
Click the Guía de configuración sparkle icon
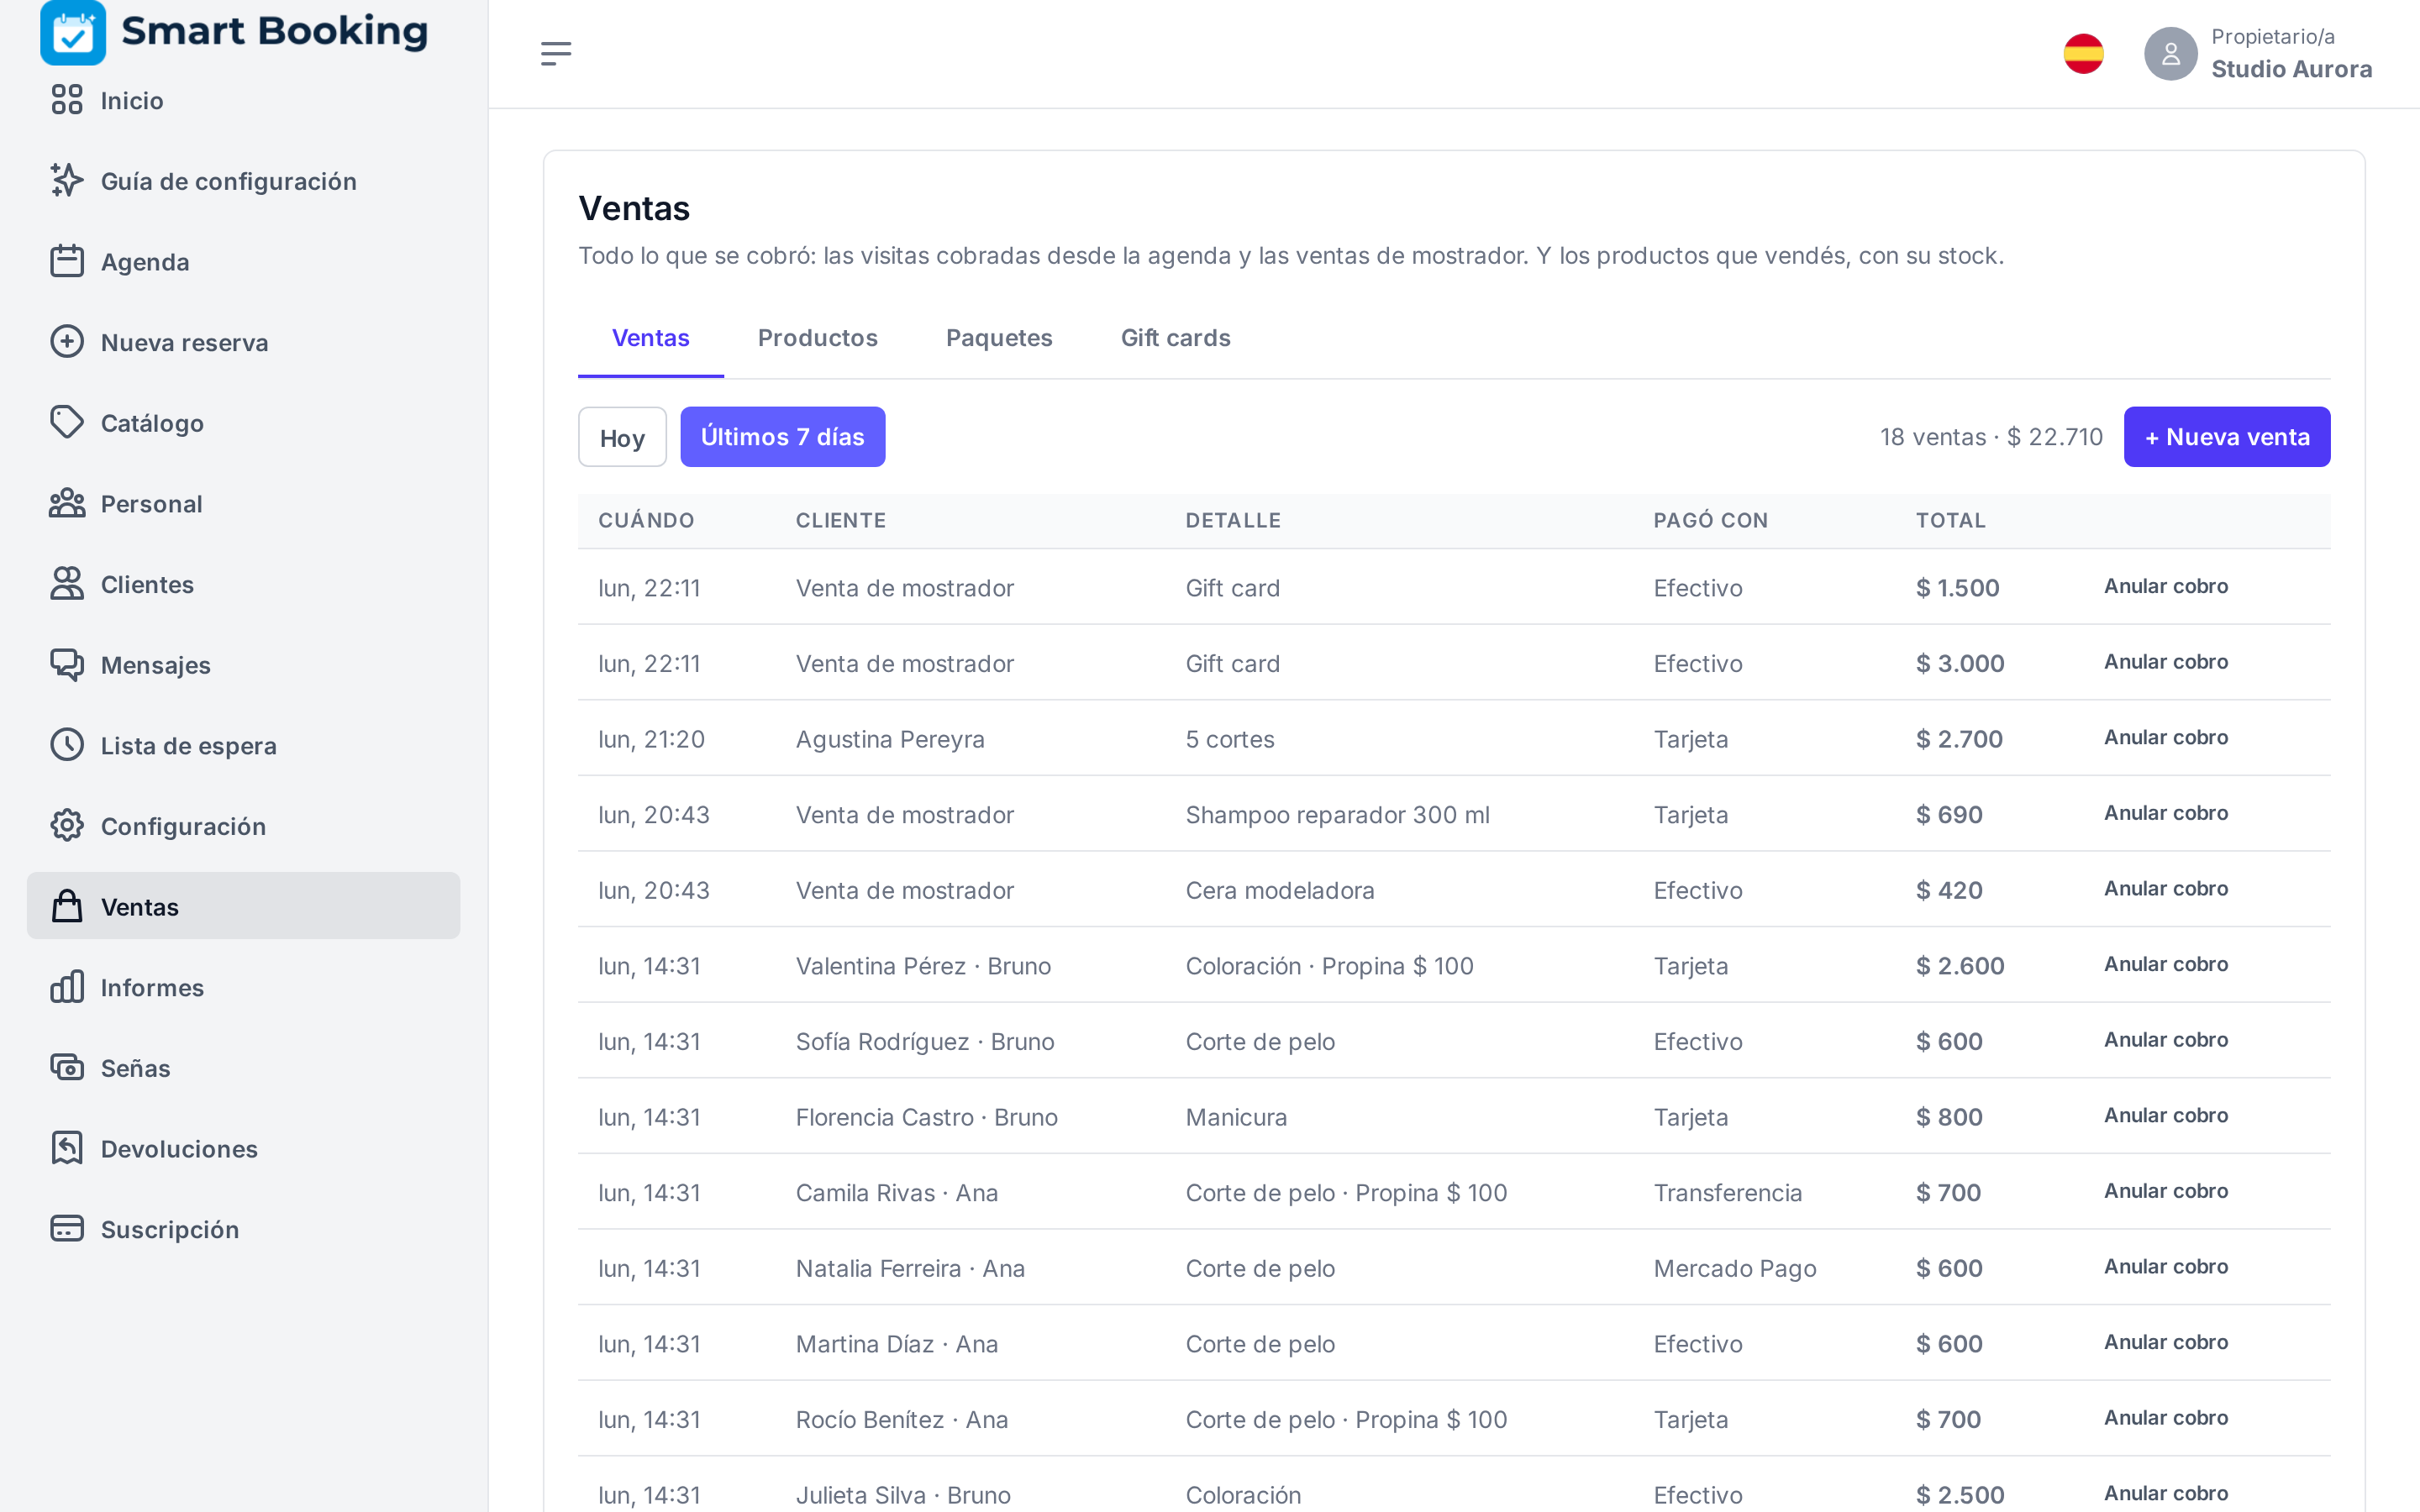click(67, 180)
